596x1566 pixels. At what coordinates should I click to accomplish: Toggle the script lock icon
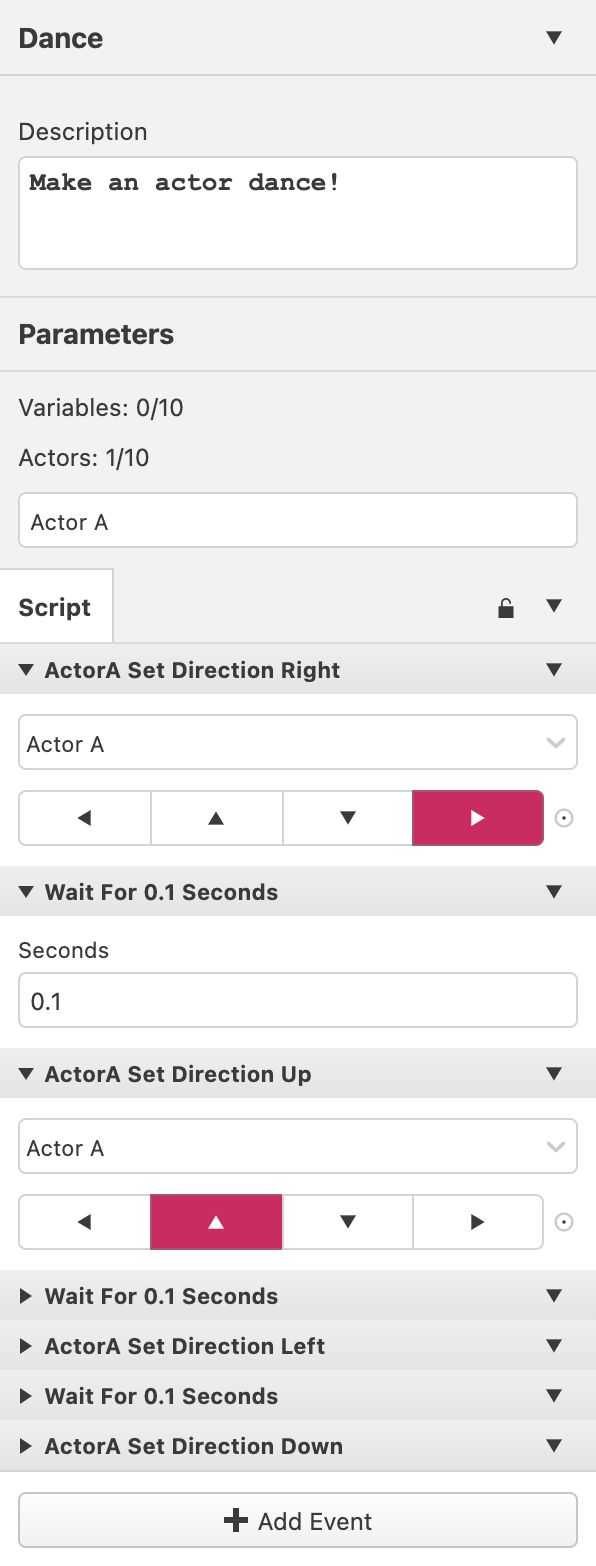point(506,608)
